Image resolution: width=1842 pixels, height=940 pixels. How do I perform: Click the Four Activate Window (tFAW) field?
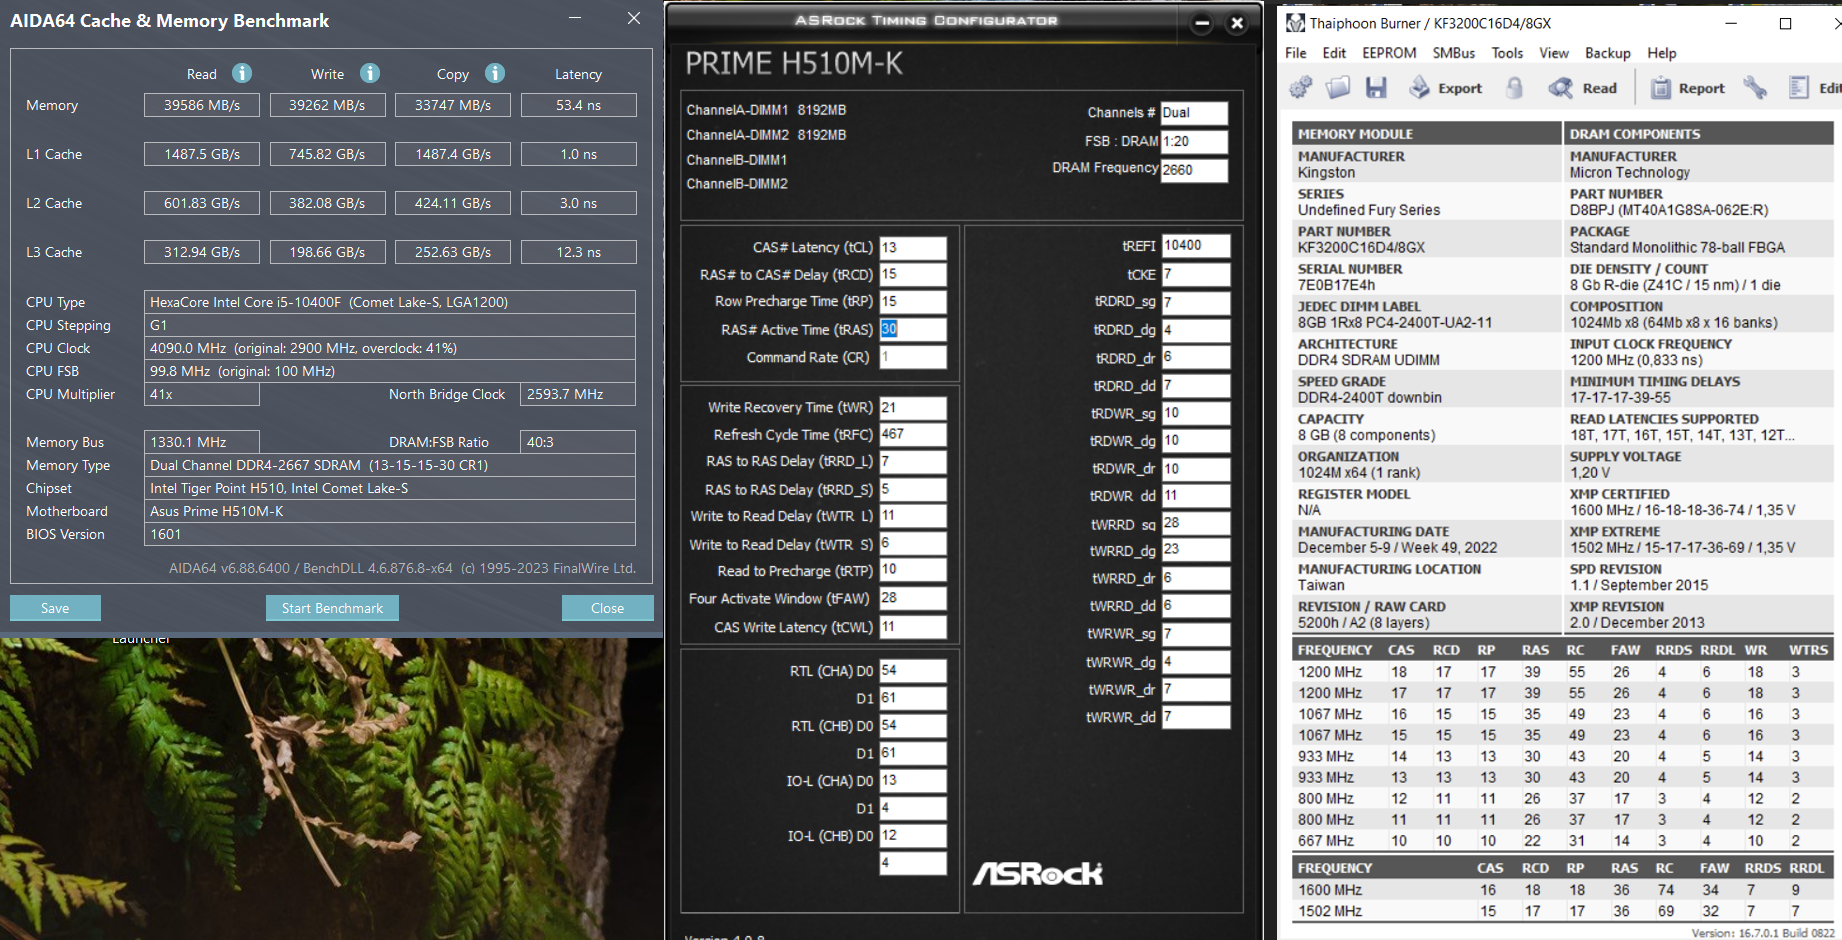913,598
